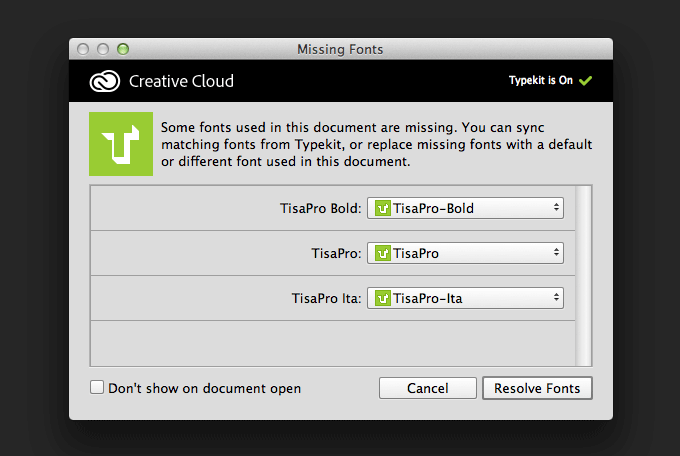Select the TisaPro Bold font label
The image size is (680, 456).
320,209
